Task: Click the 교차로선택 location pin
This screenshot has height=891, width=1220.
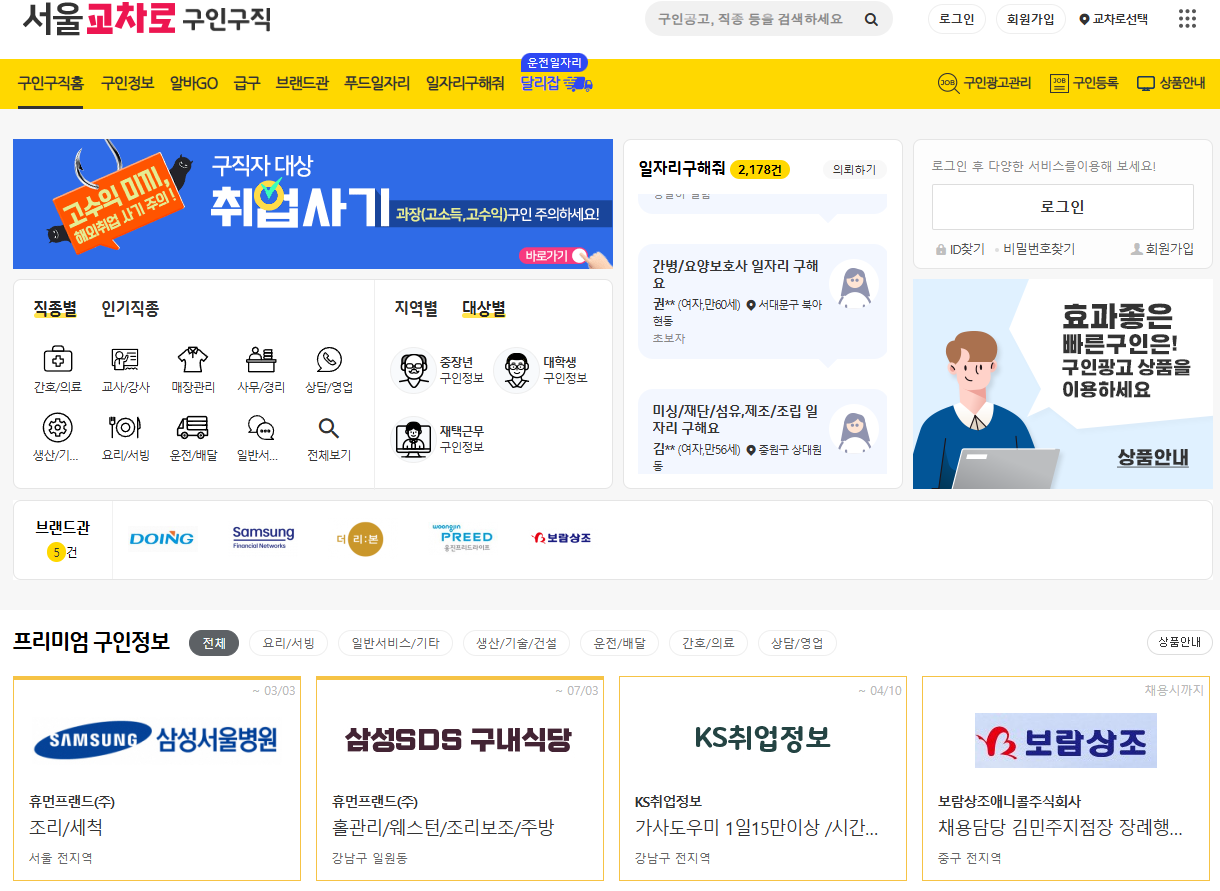Action: point(1084,19)
